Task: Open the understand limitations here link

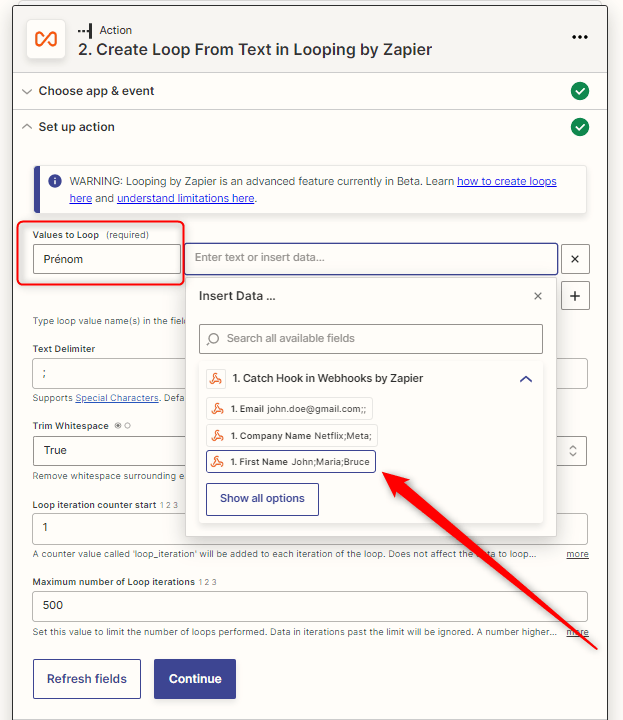Action: pos(185,198)
